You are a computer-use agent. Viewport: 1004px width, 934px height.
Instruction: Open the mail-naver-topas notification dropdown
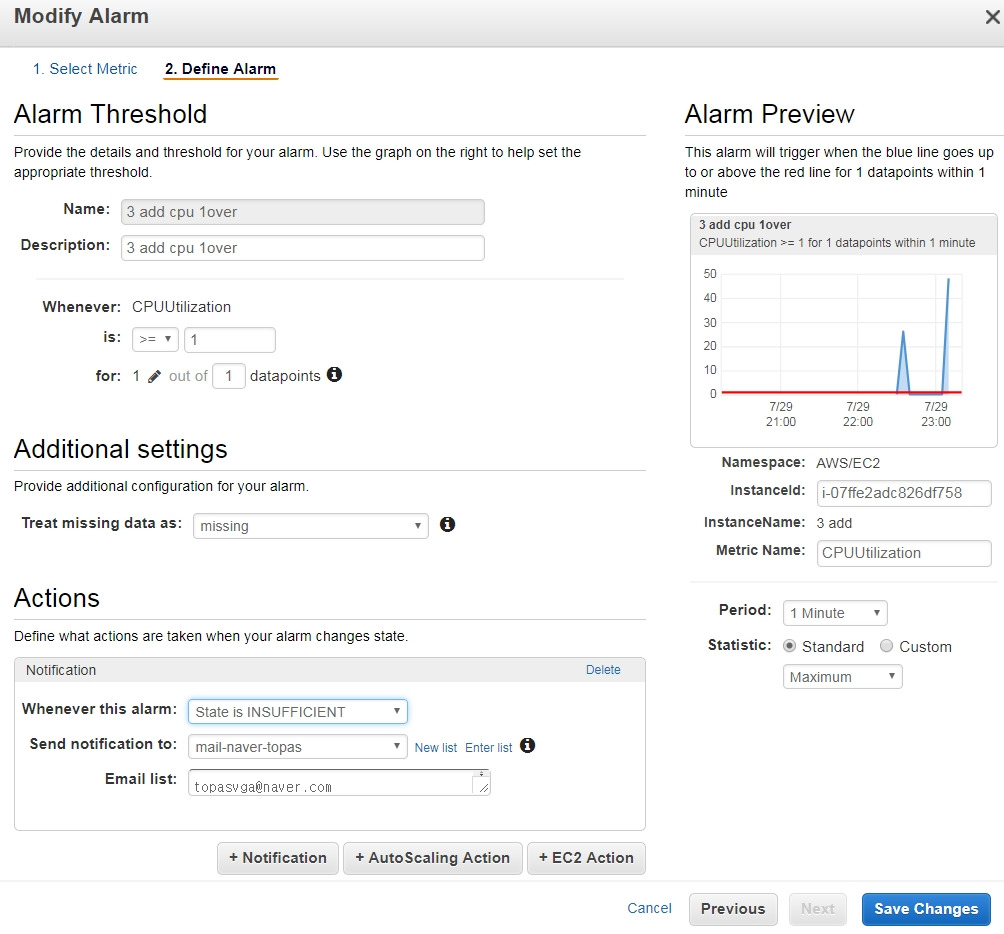pos(298,747)
